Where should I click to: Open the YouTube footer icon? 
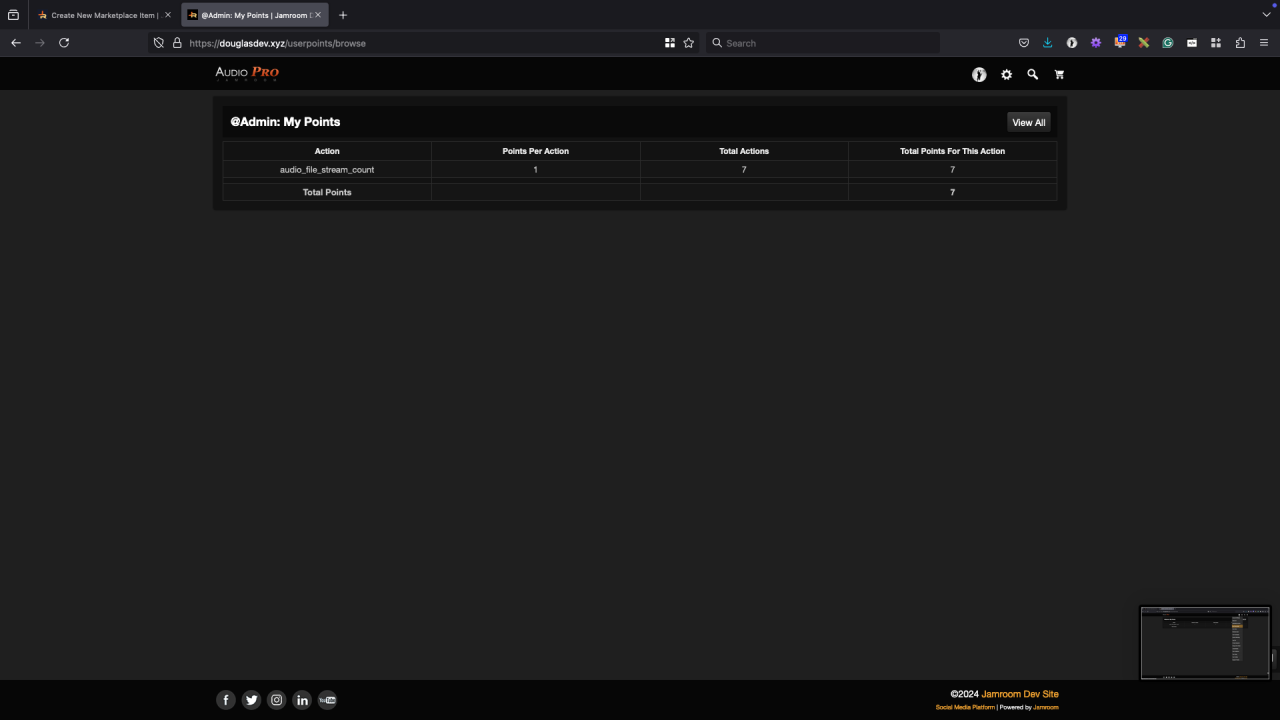327,700
